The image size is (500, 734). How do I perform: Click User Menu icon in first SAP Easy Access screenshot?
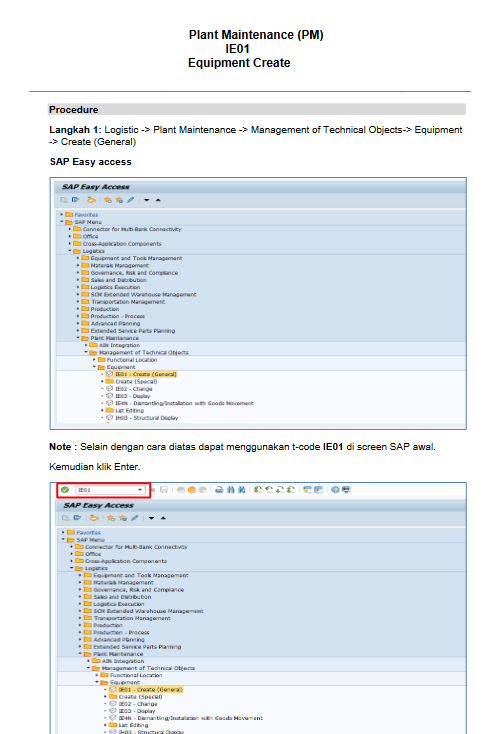click(64, 200)
